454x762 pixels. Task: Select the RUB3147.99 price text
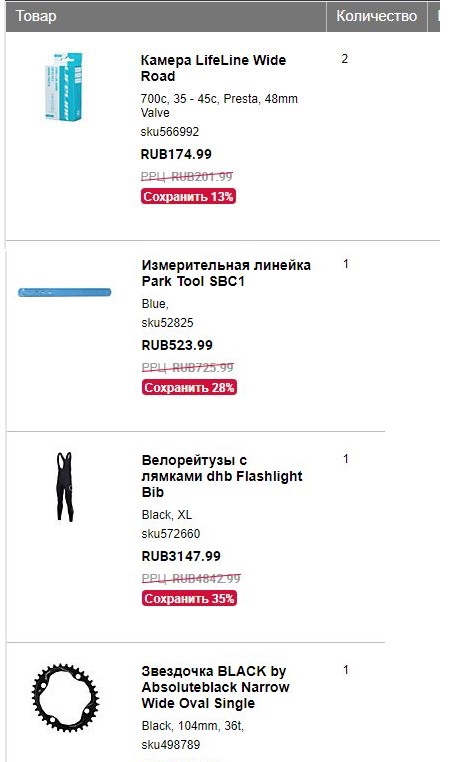point(181,556)
